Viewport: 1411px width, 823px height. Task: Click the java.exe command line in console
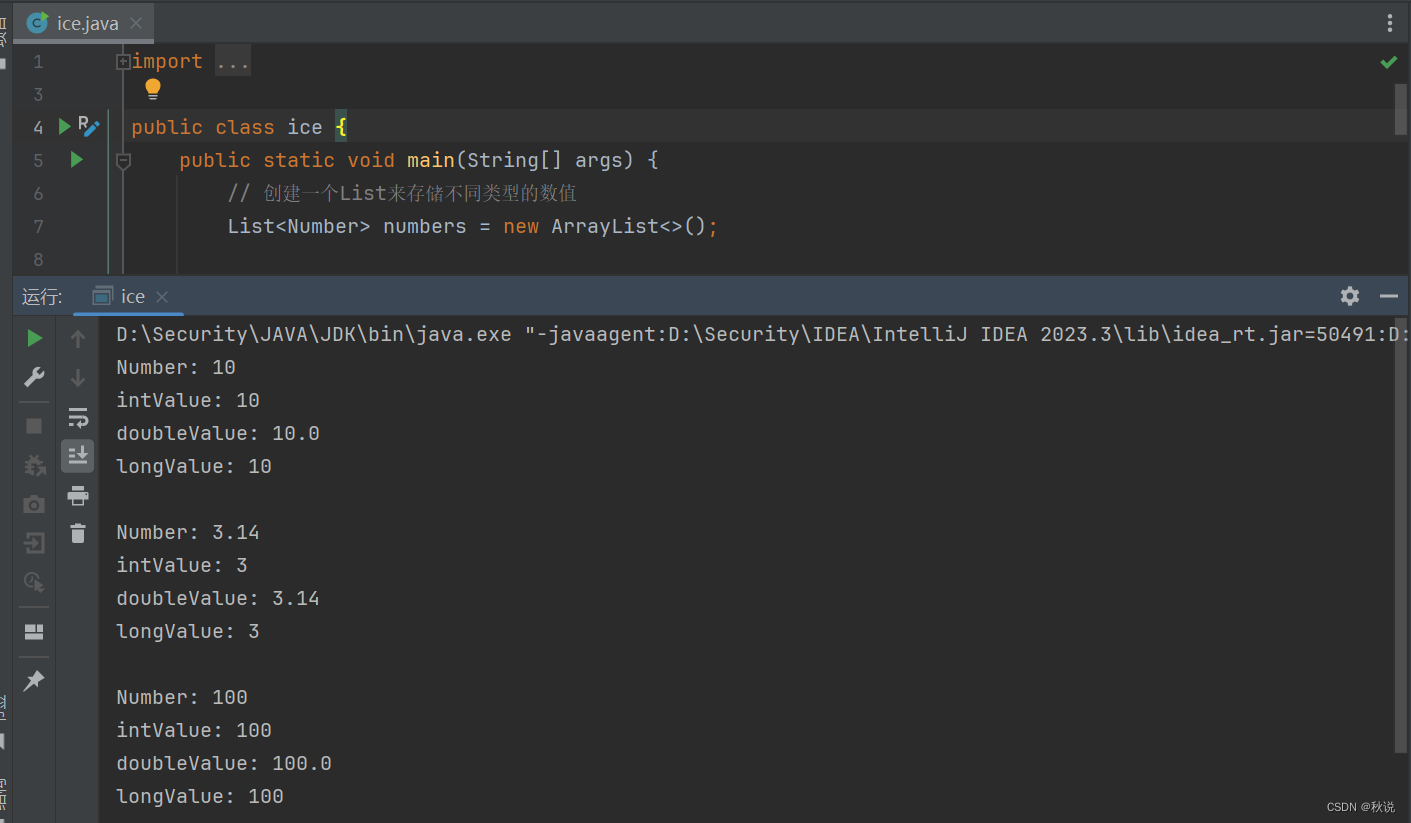pyautogui.click(x=763, y=334)
